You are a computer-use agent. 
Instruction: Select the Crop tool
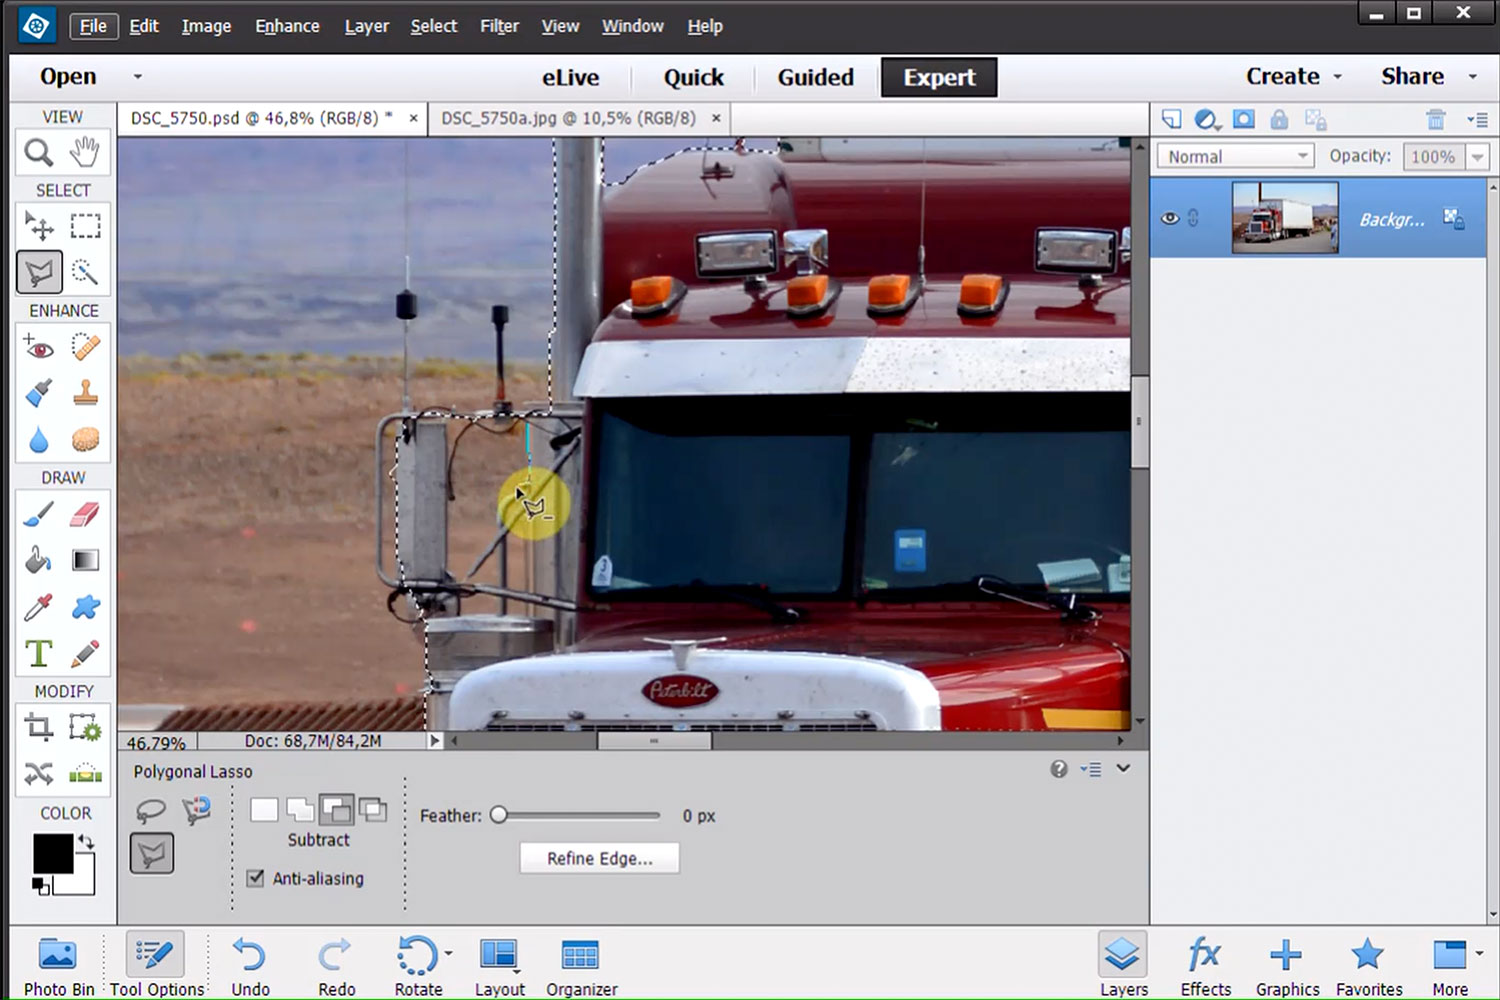(39, 727)
